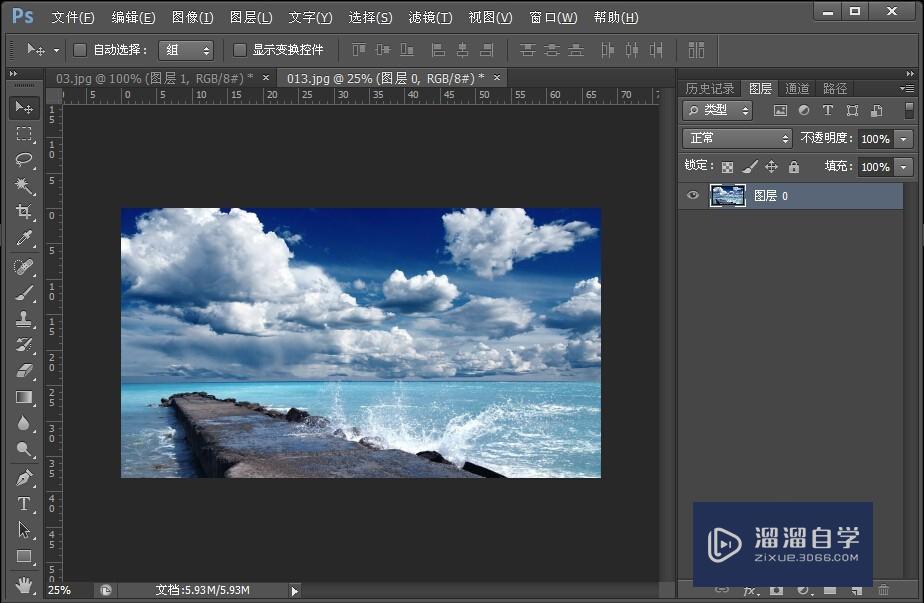Enable the 自动选择 checkbox
Screen dimensions: 924x603
coord(80,50)
